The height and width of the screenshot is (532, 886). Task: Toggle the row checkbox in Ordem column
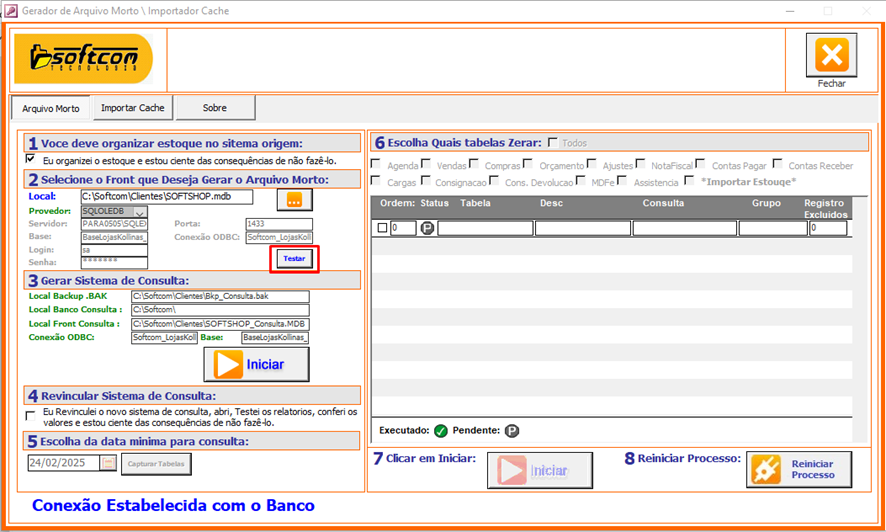(381, 228)
